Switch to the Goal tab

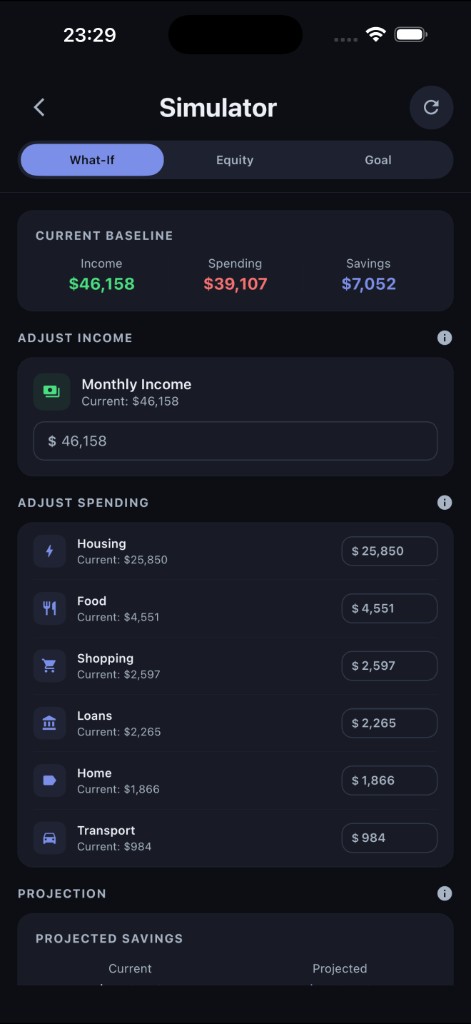coord(378,160)
